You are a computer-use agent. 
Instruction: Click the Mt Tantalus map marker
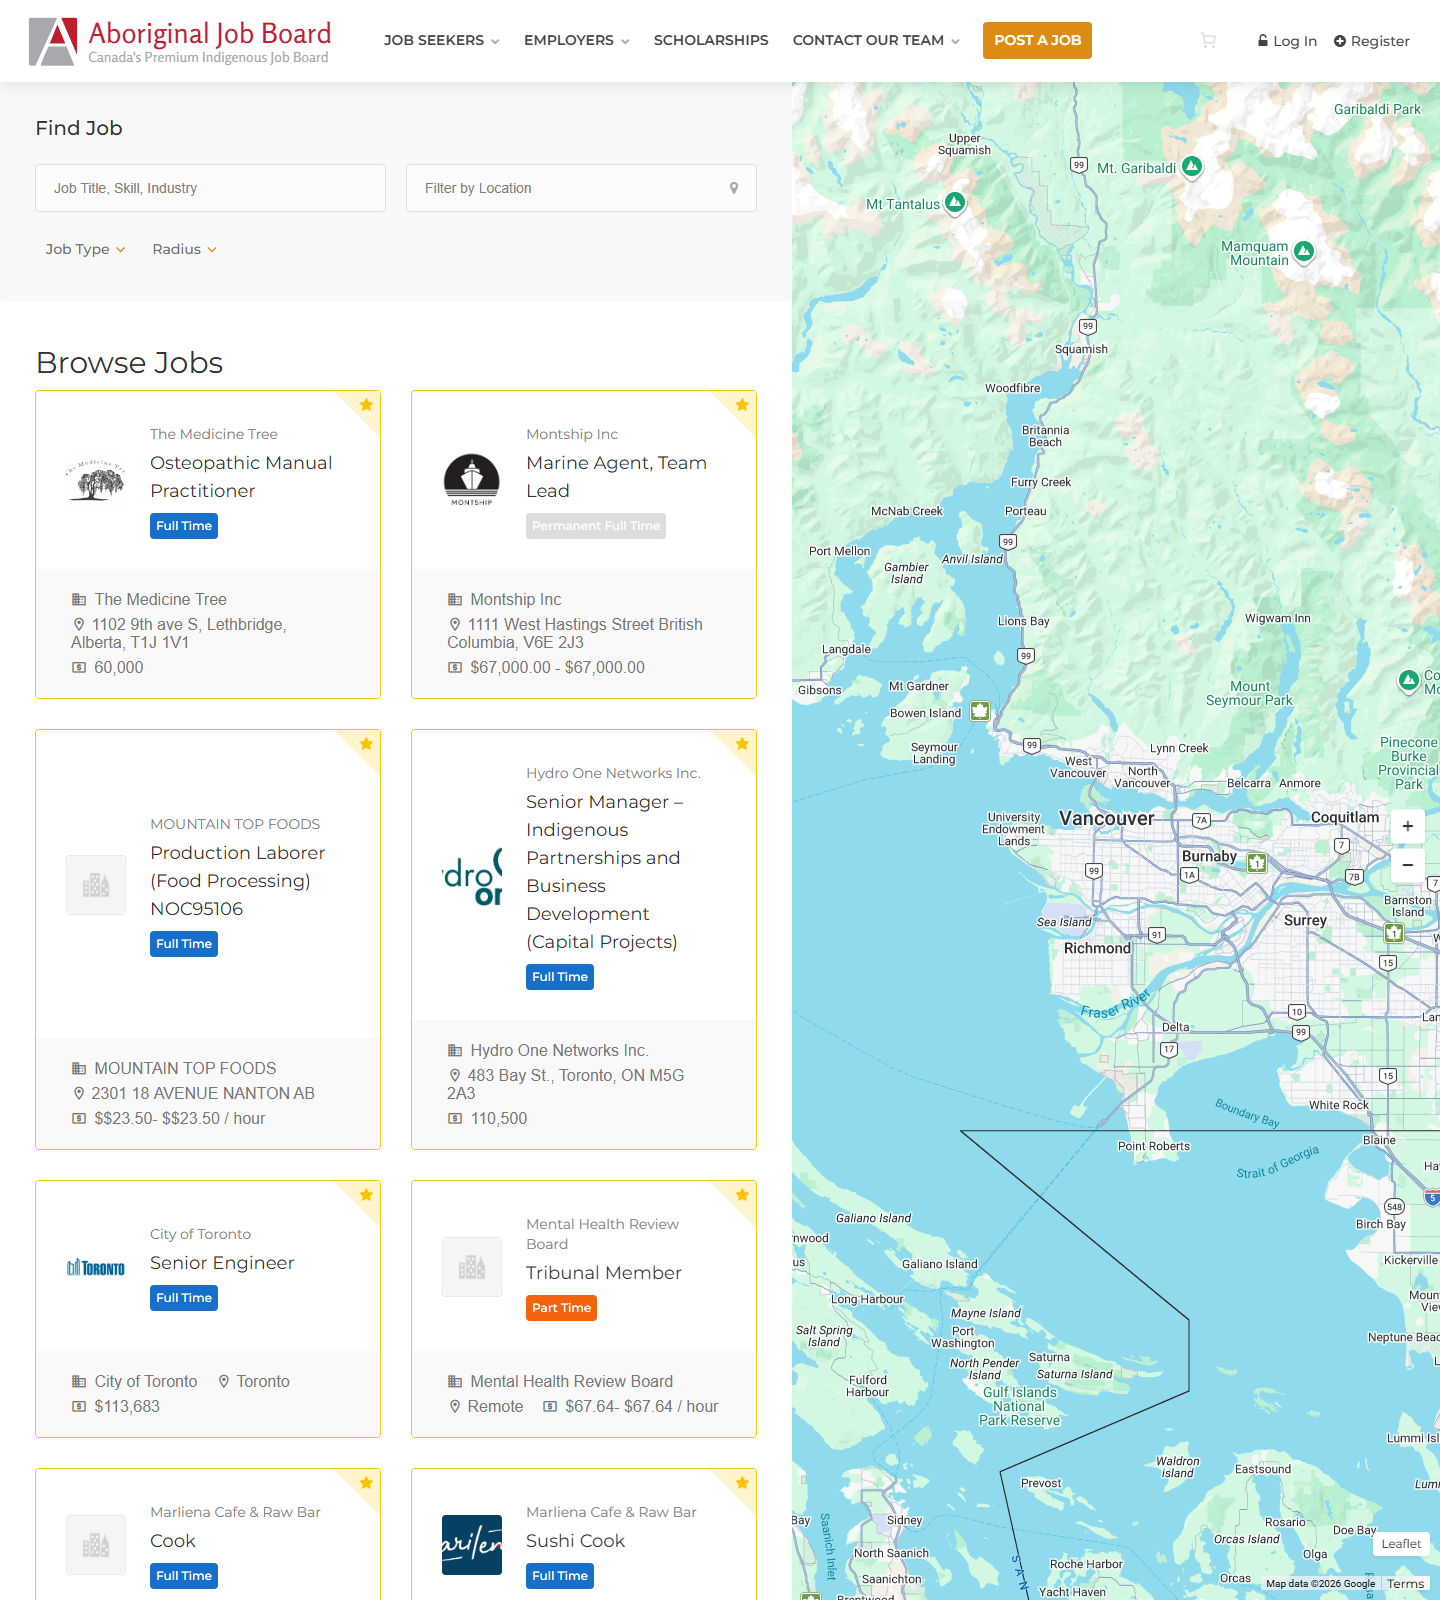point(955,203)
